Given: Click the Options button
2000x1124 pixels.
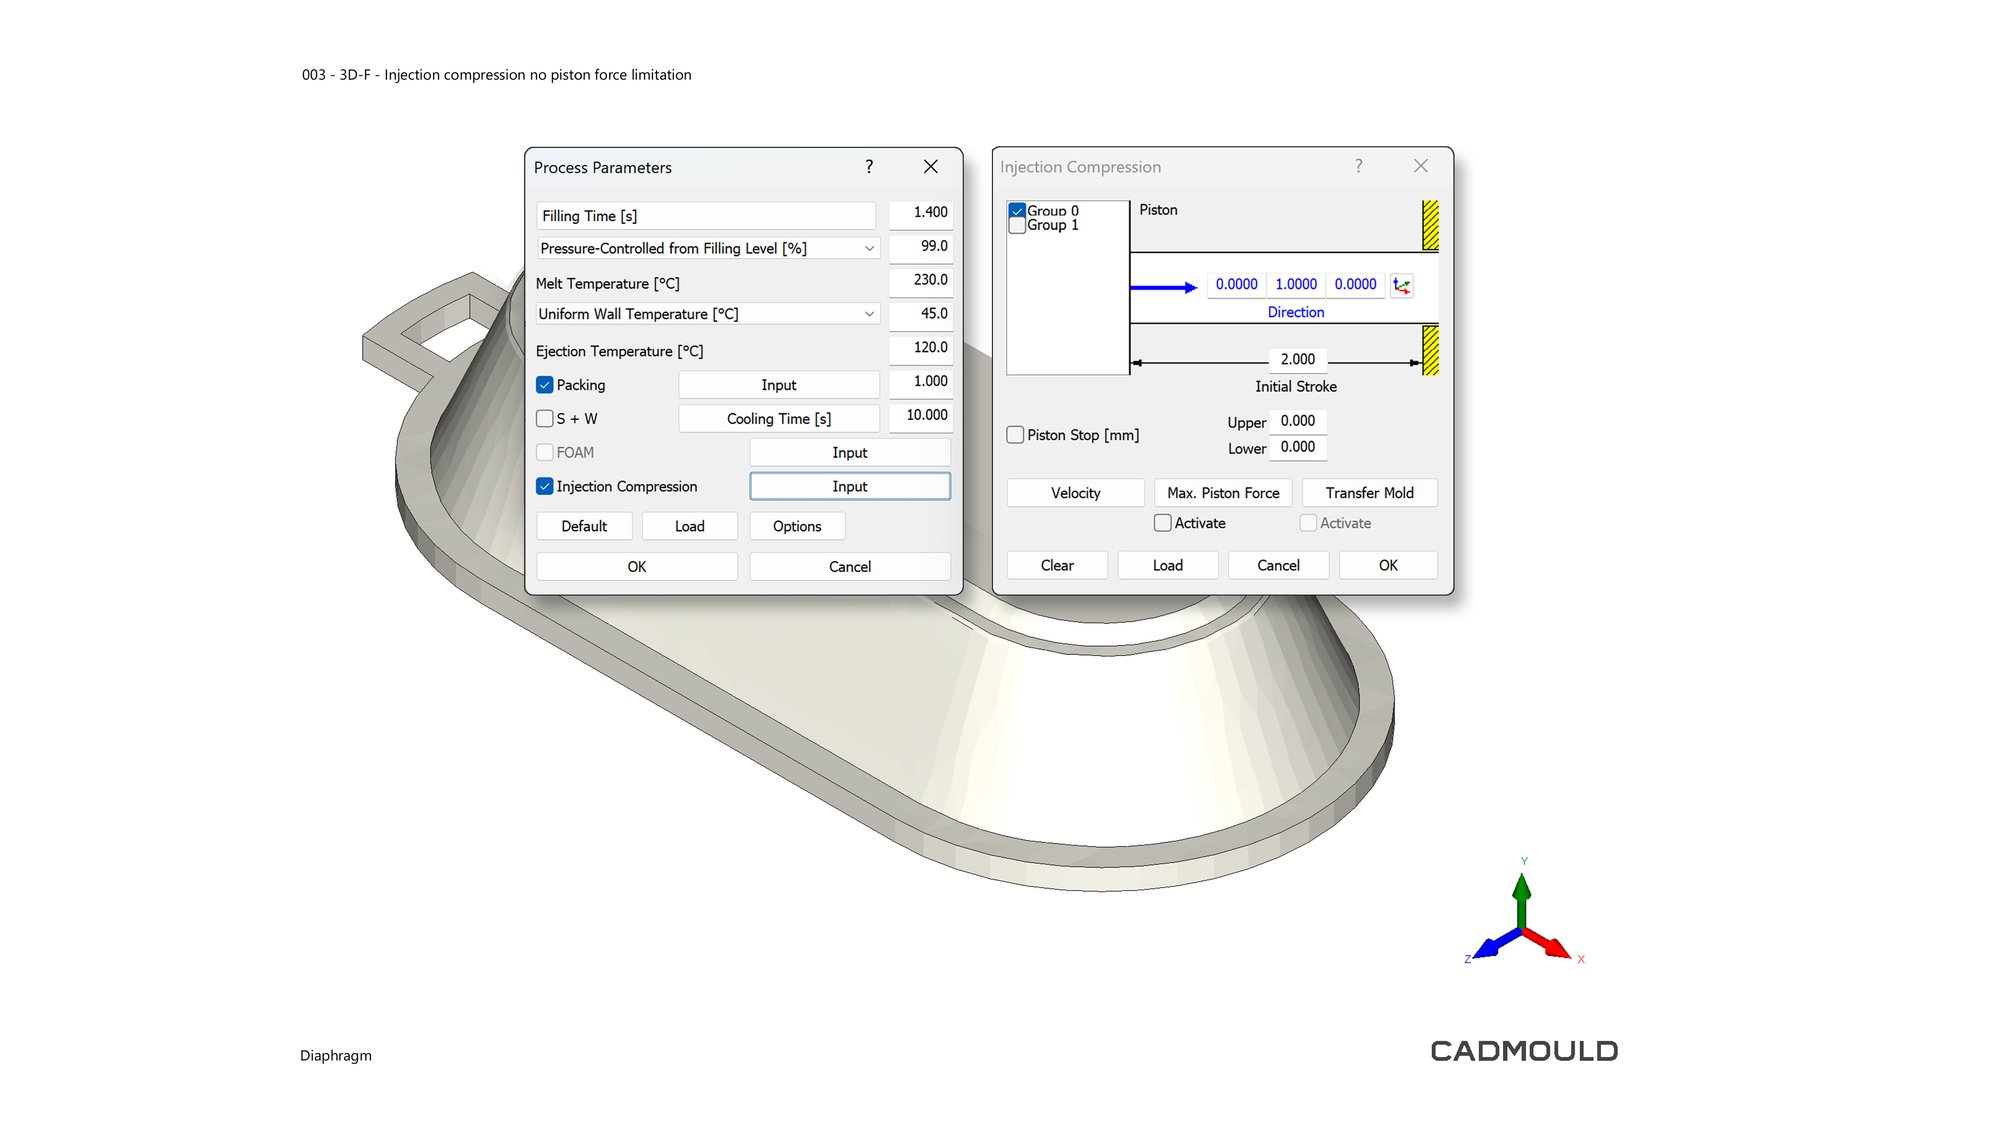Looking at the screenshot, I should pyautogui.click(x=796, y=526).
